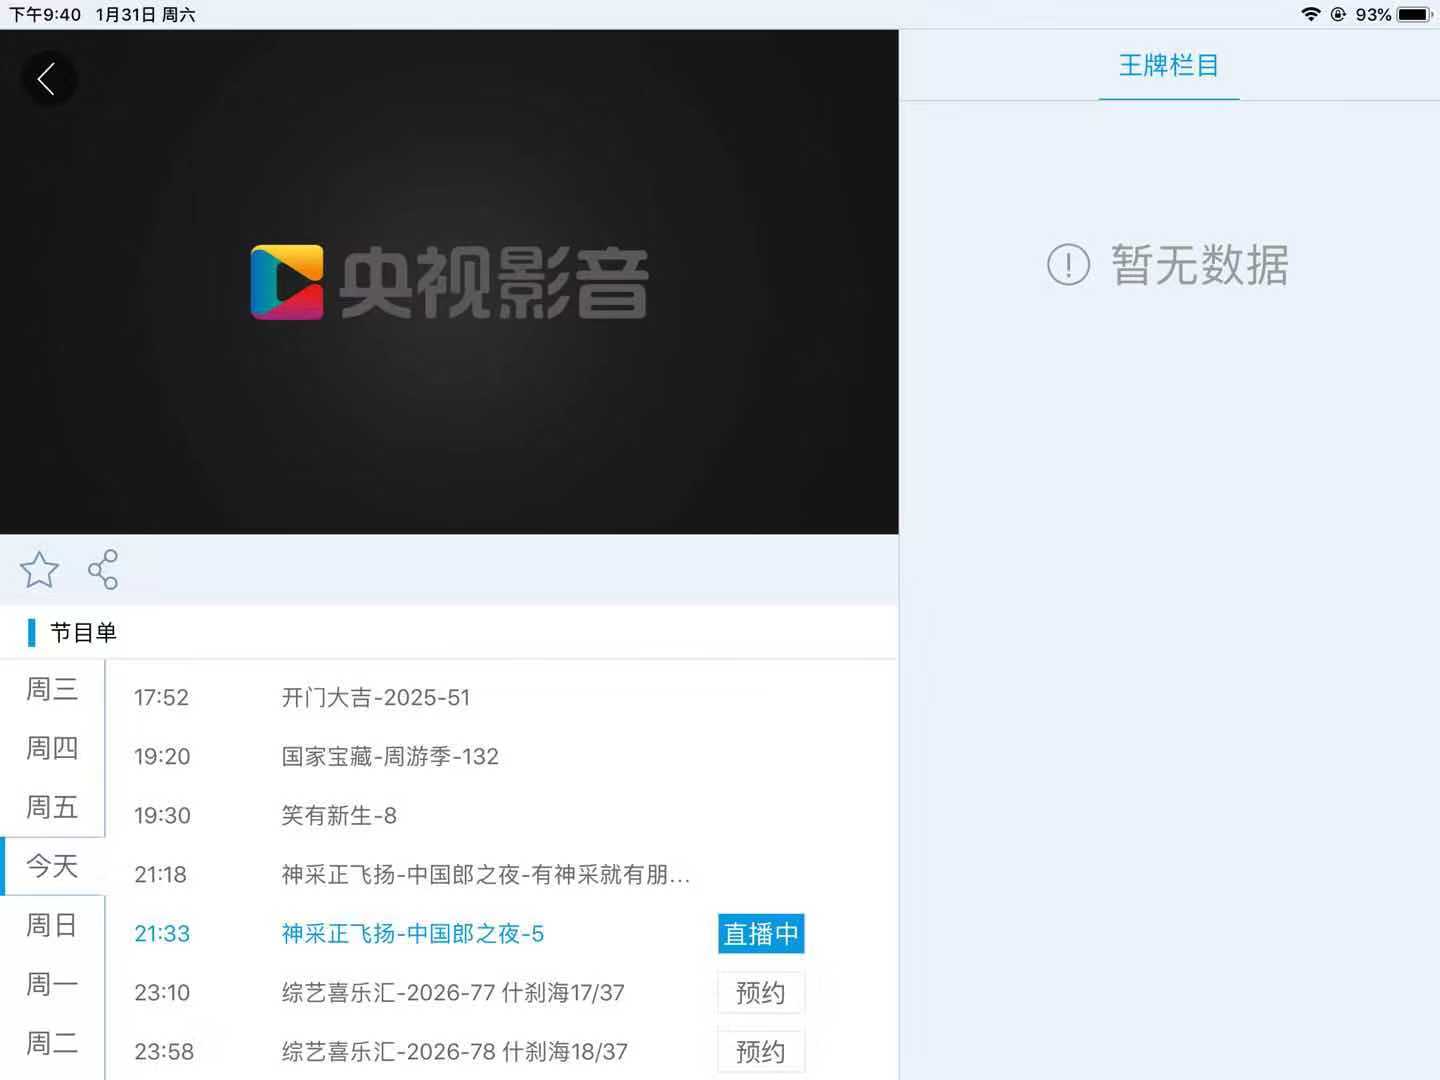Tap the 央视影音 logo in player

tap(449, 283)
